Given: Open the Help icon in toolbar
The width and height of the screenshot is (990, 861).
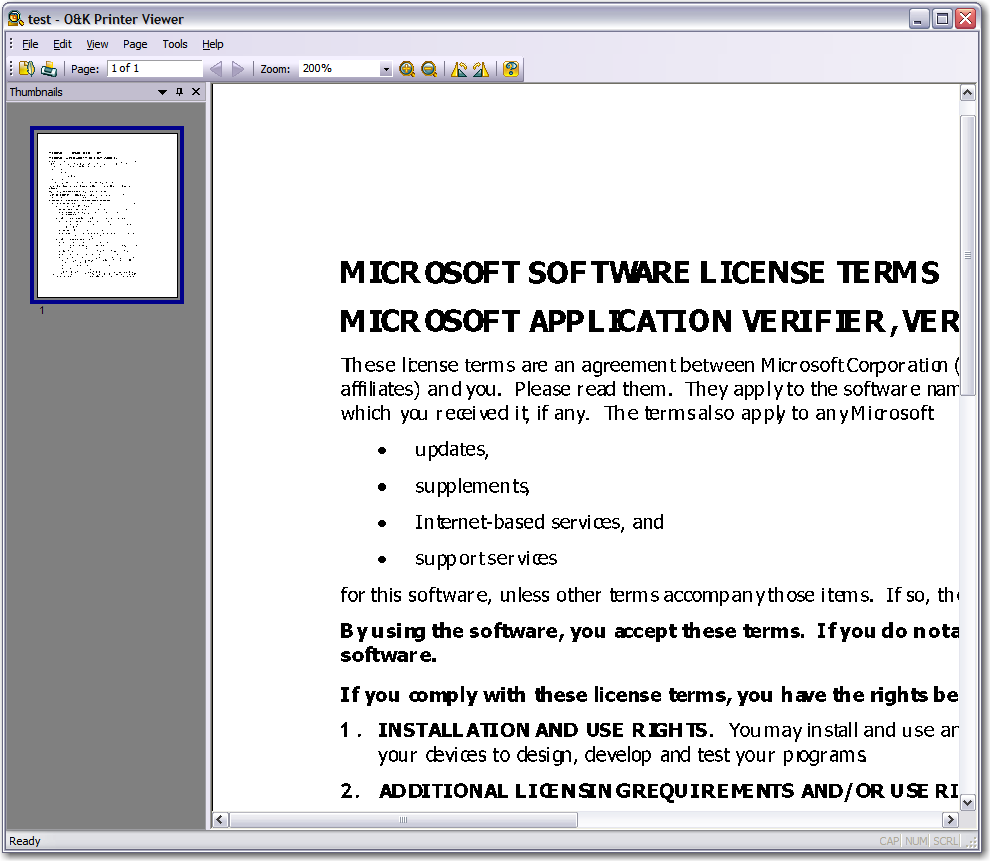Looking at the screenshot, I should pyautogui.click(x=511, y=69).
